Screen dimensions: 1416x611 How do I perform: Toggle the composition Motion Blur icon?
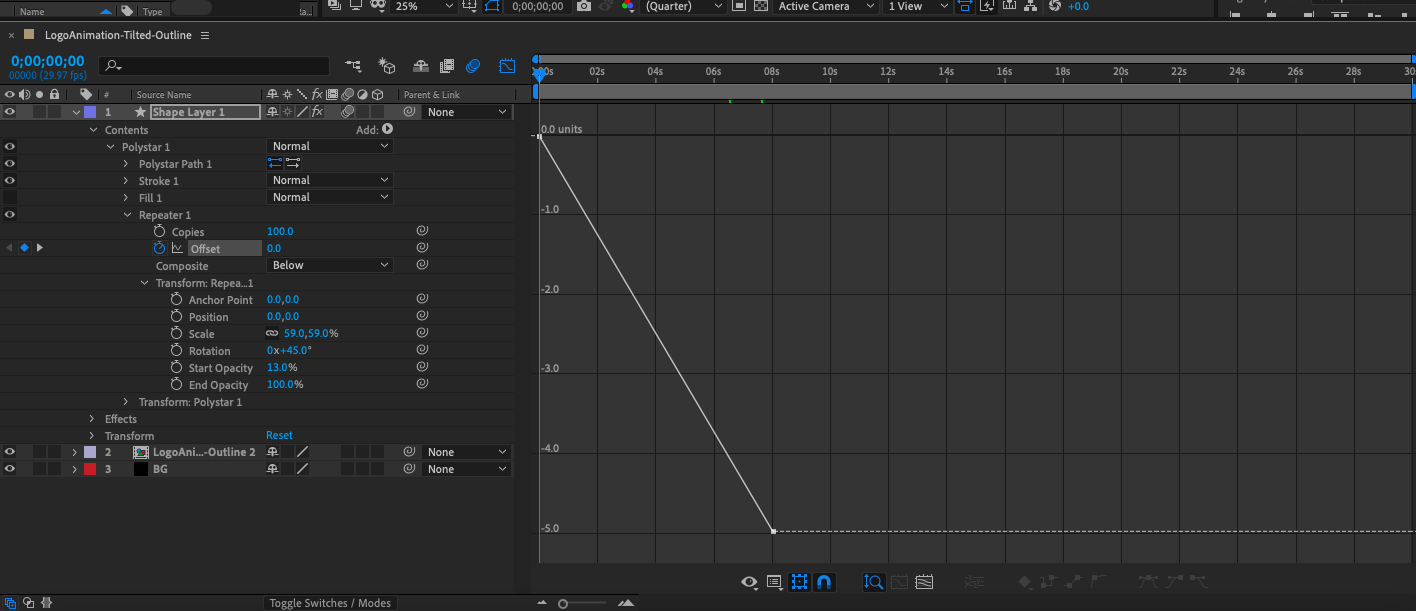pos(472,66)
